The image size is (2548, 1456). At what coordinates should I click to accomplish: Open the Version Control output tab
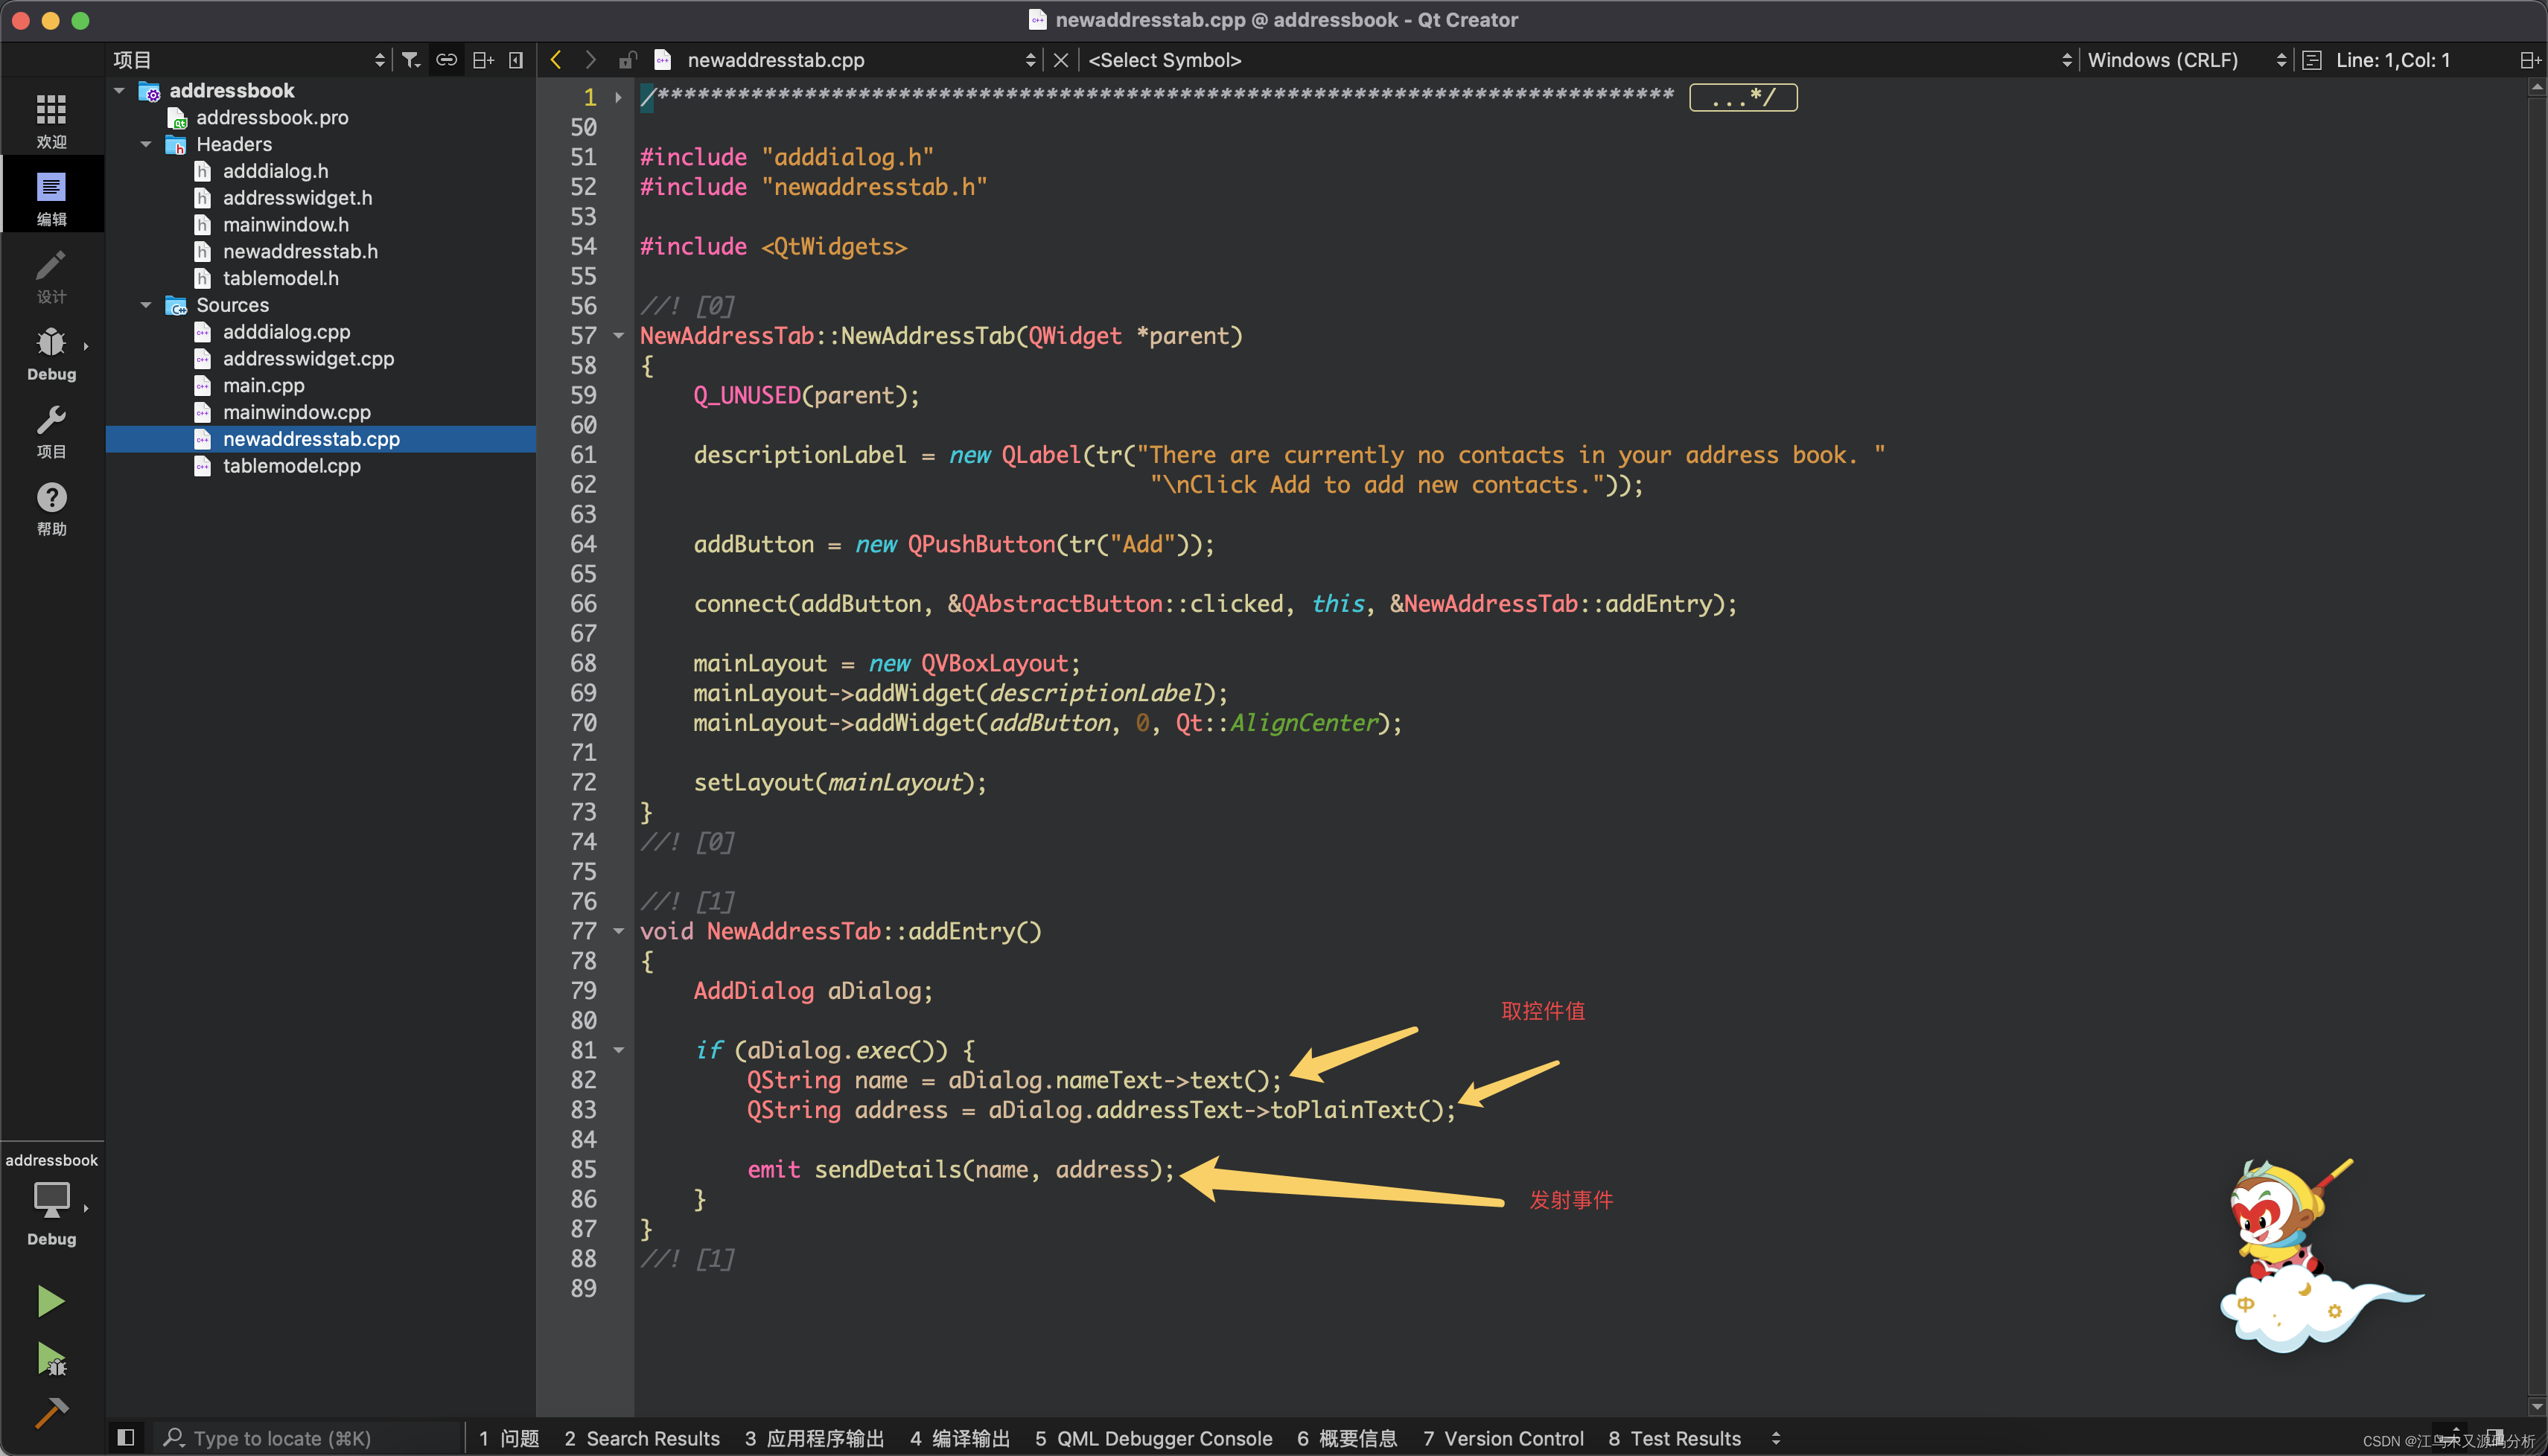1503,1438
